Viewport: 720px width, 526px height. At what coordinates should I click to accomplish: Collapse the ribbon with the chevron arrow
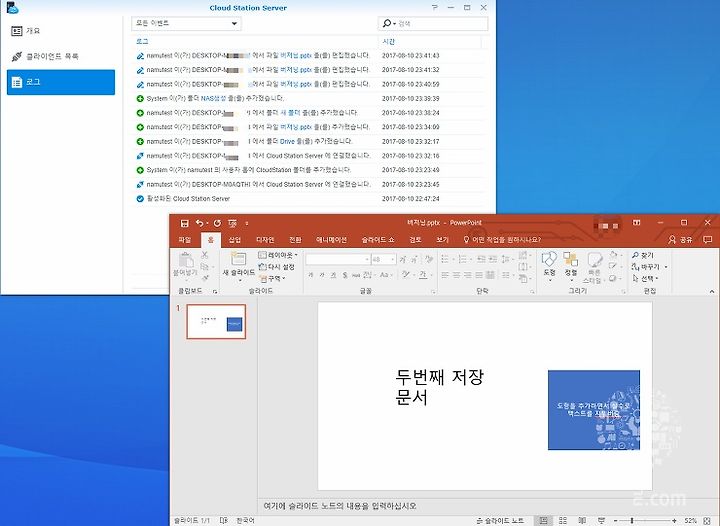(712, 291)
